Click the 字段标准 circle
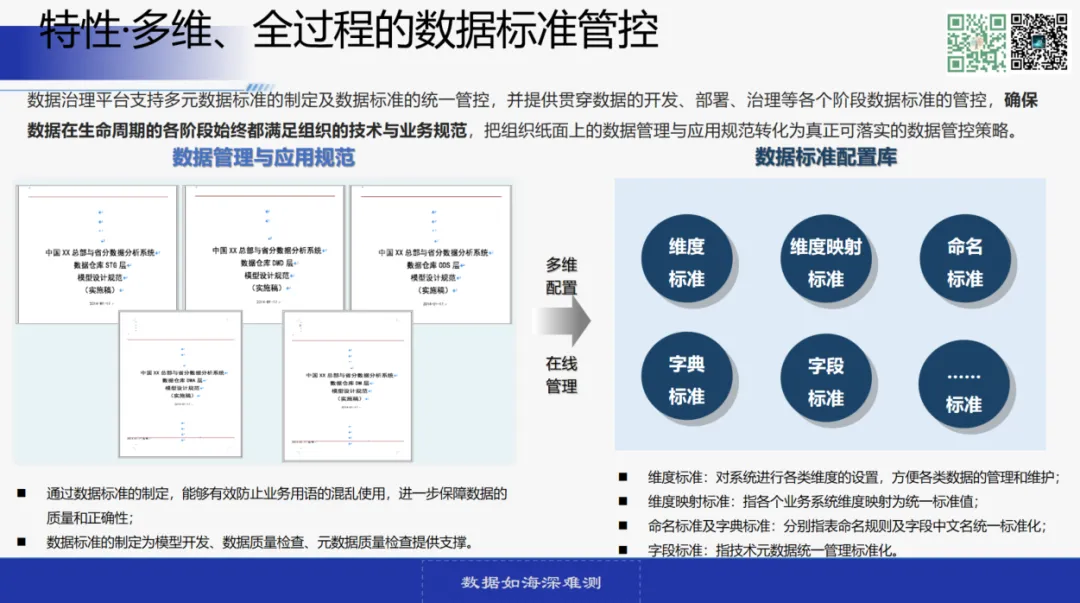The height and width of the screenshot is (603, 1080). click(x=826, y=380)
